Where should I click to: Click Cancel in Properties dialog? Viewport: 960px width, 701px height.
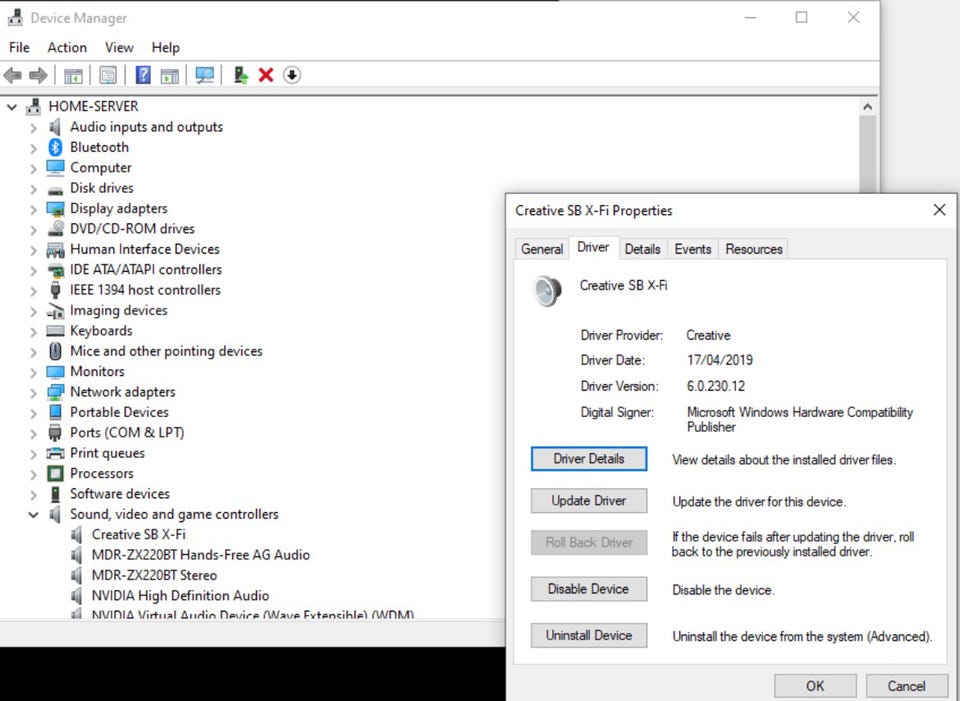click(906, 686)
